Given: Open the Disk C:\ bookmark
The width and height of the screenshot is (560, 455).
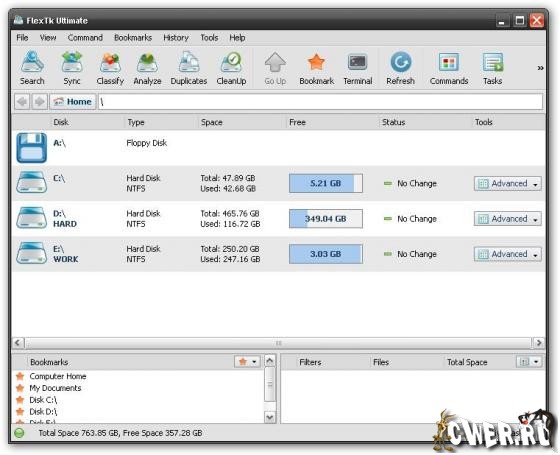Looking at the screenshot, I should pyautogui.click(x=43, y=400).
